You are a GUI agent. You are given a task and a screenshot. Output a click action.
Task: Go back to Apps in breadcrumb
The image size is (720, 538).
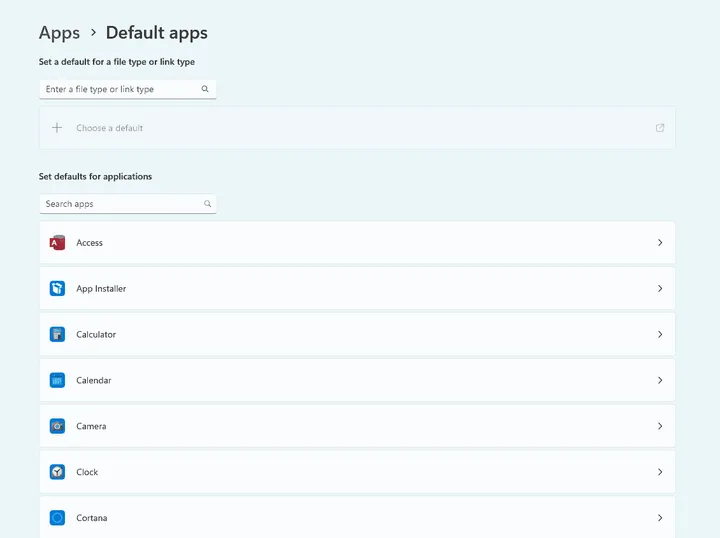coord(59,33)
